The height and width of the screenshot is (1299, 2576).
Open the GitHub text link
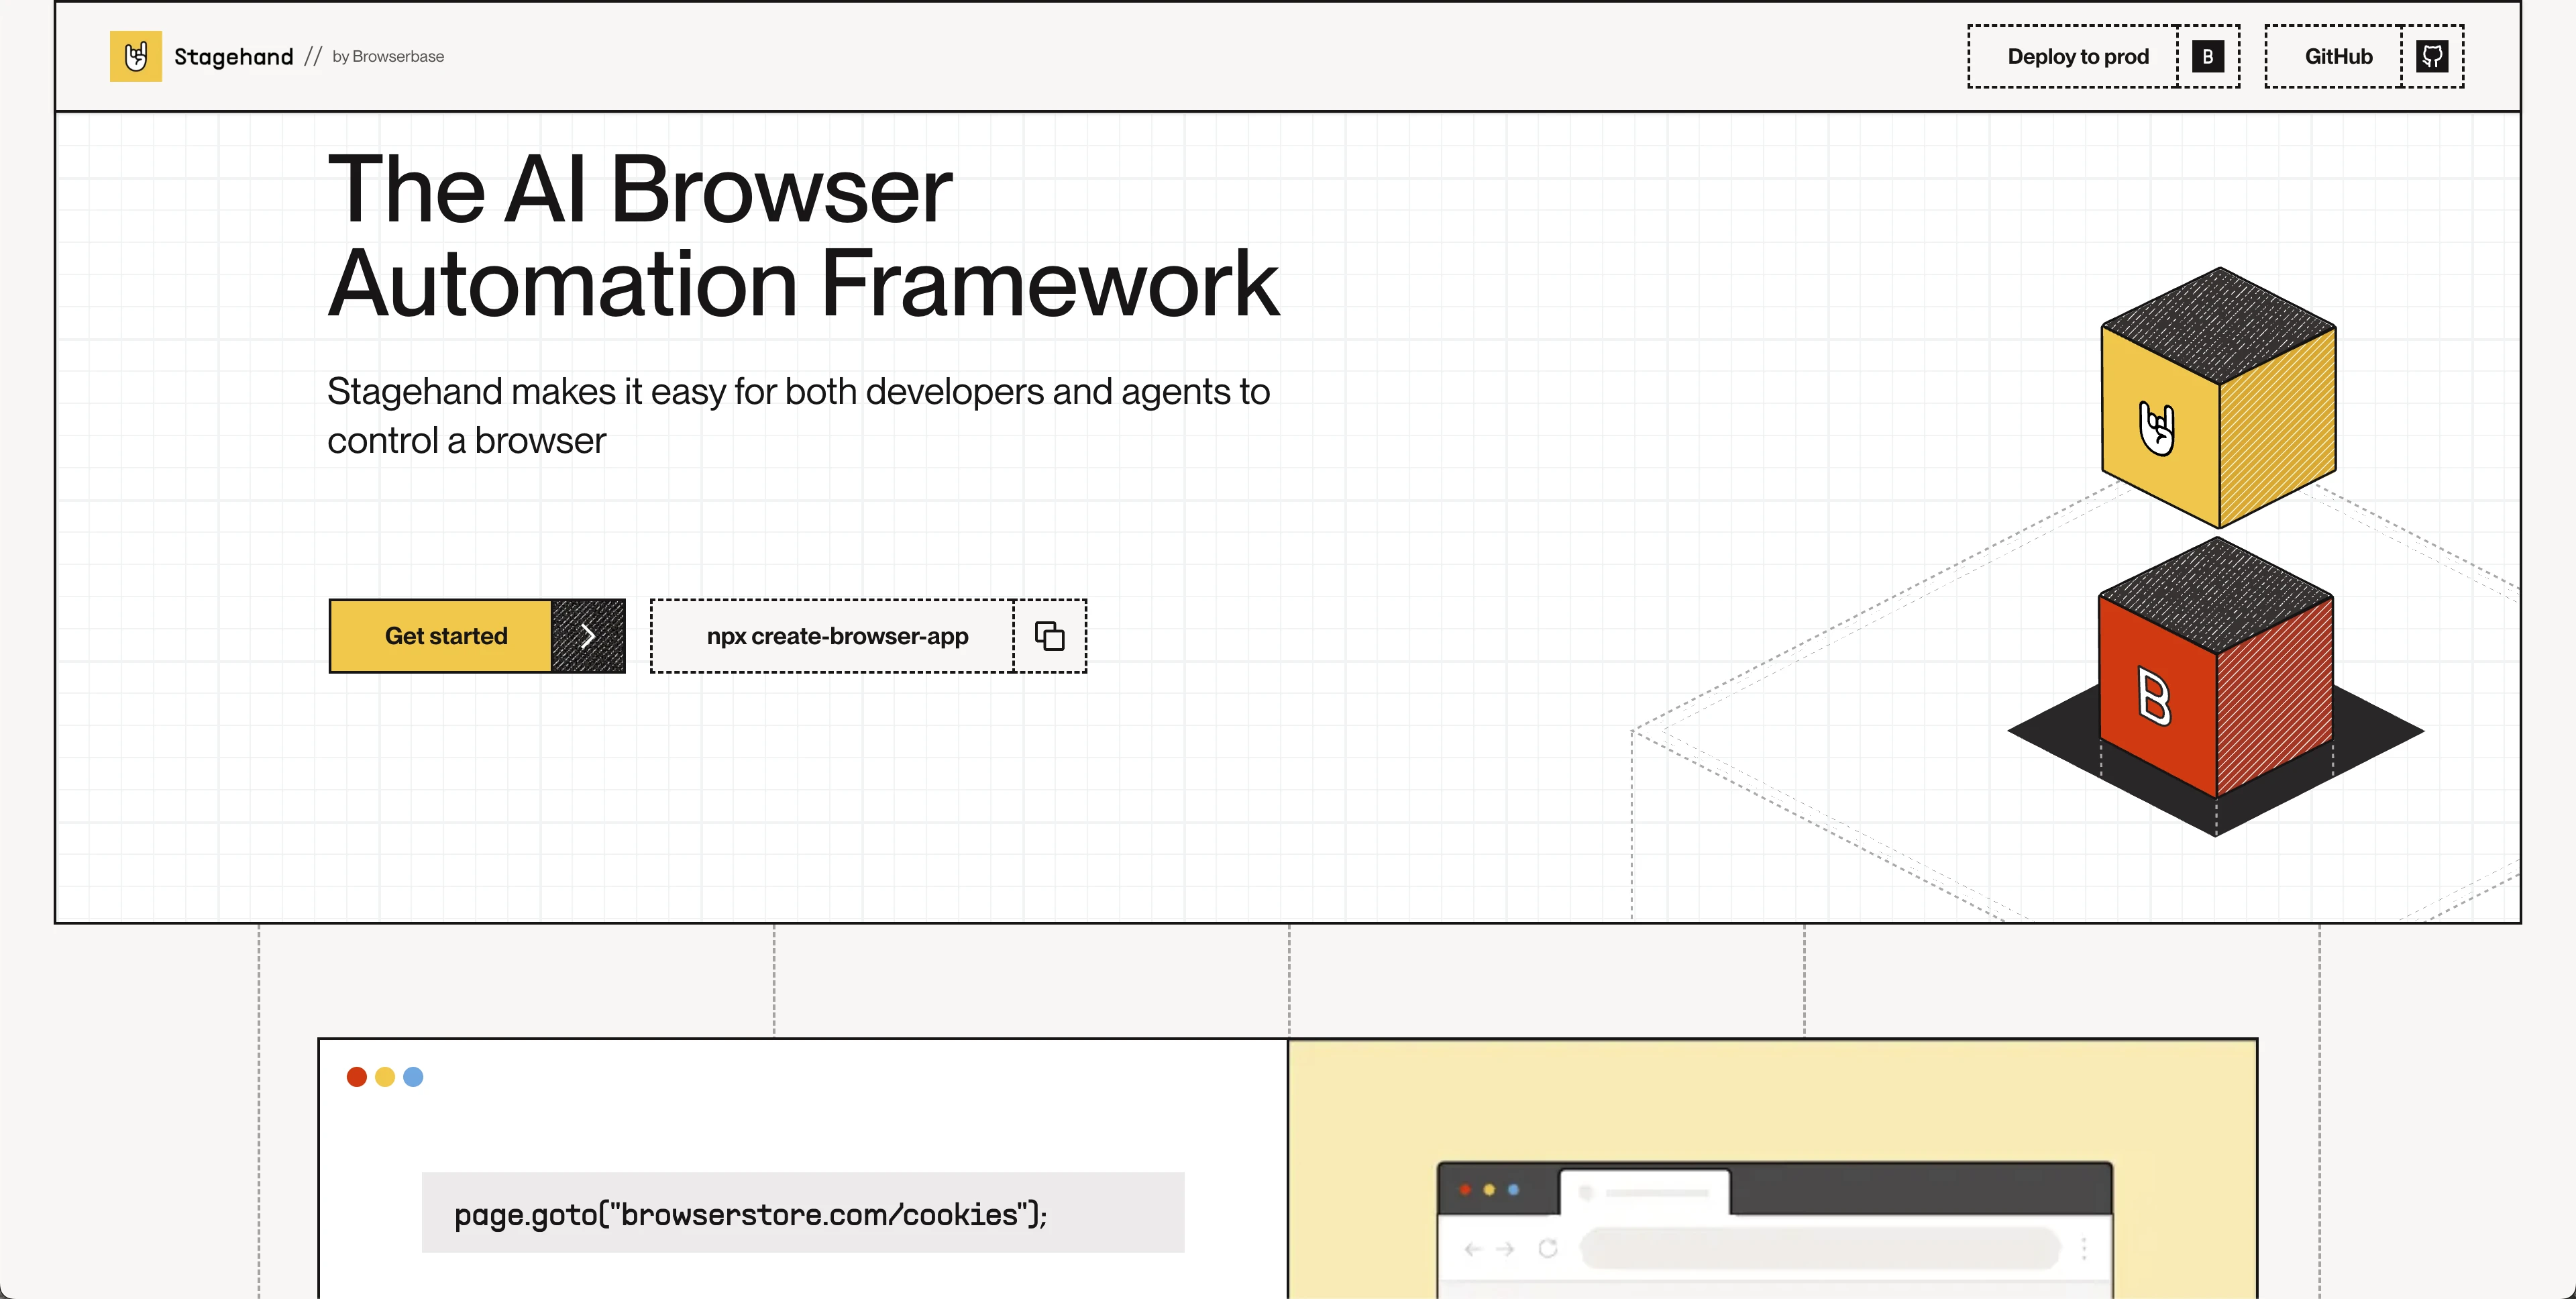pyautogui.click(x=2337, y=56)
